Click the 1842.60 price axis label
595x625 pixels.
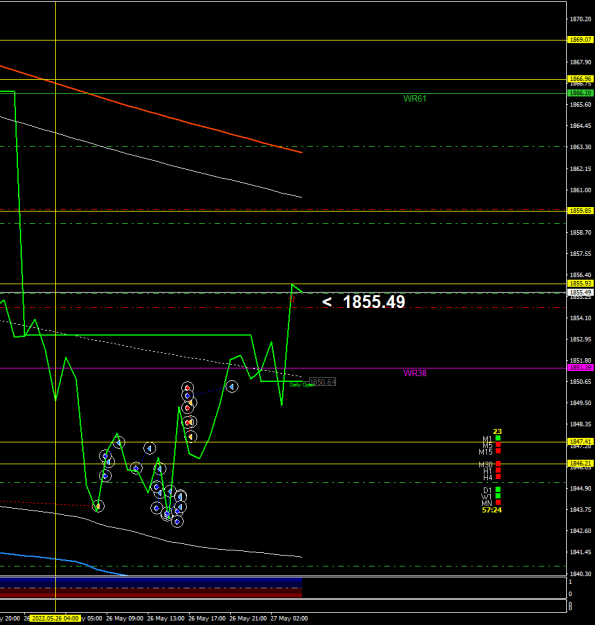[x=580, y=531]
